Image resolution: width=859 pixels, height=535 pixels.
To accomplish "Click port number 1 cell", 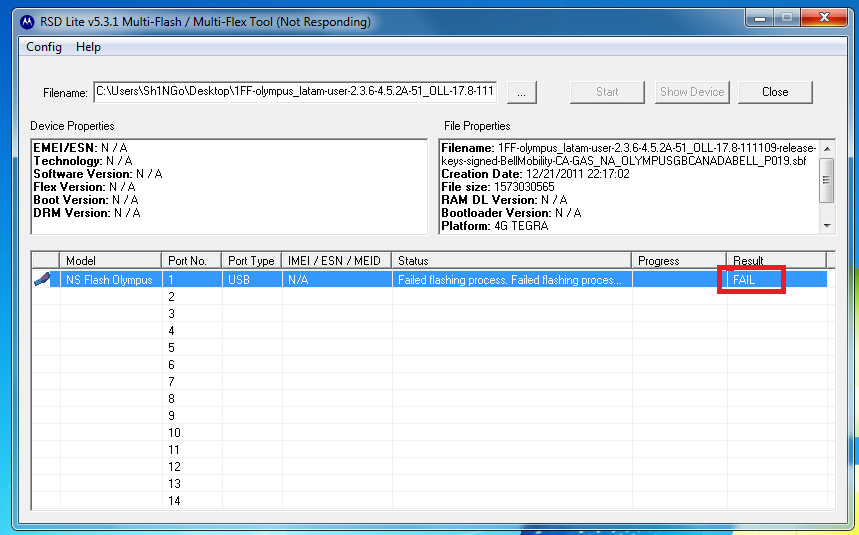I will click(x=192, y=280).
